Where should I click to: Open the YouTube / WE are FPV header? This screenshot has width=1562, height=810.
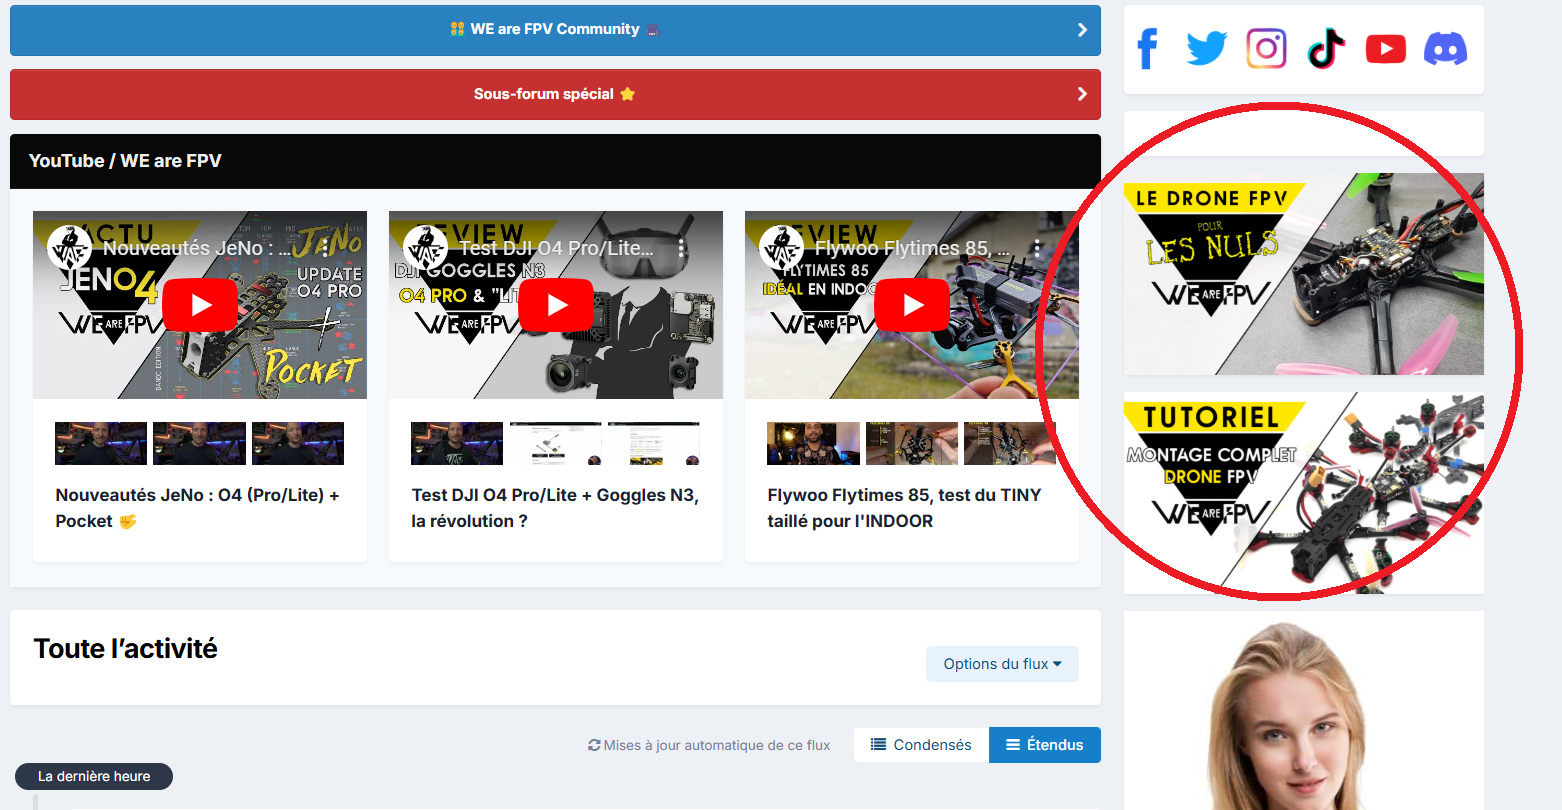tap(125, 161)
